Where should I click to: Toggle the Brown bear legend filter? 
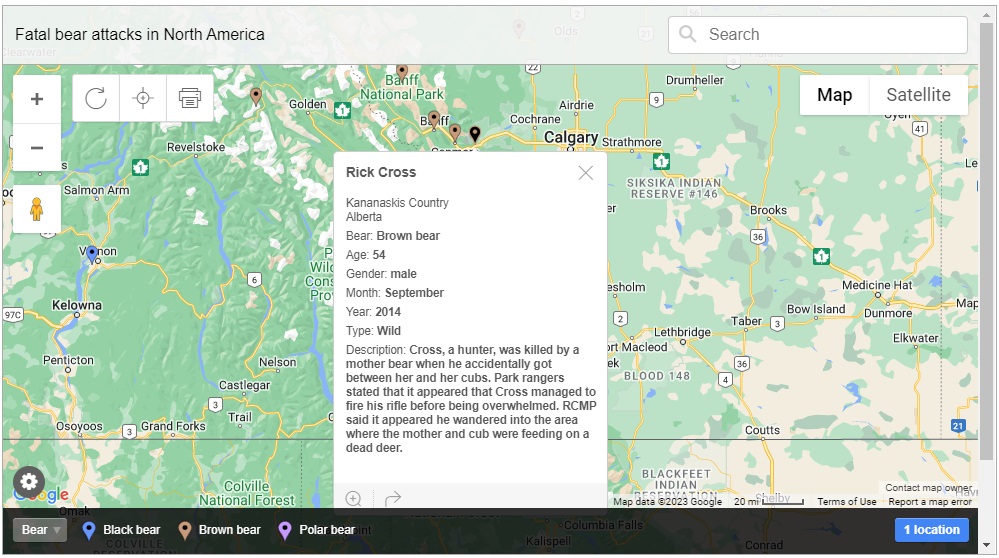pyautogui.click(x=220, y=530)
